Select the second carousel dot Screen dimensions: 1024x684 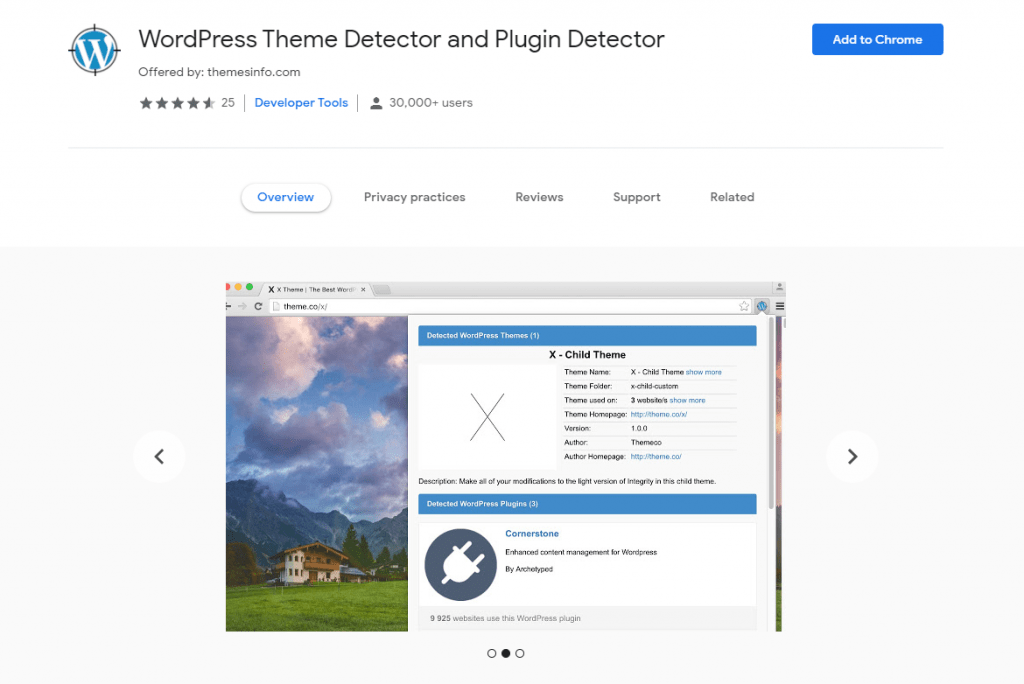click(x=505, y=653)
